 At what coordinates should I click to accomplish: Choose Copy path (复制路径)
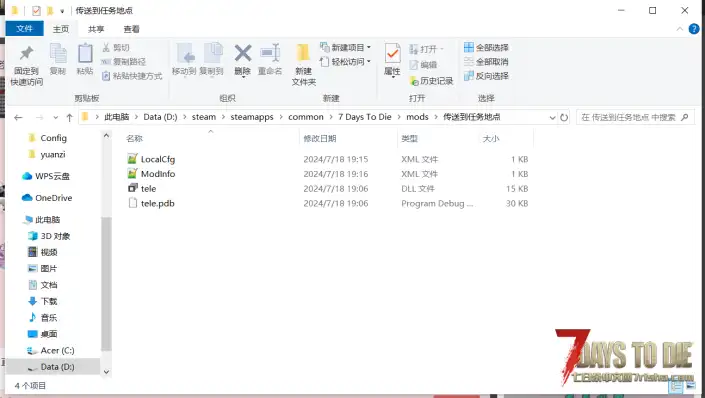point(124,62)
